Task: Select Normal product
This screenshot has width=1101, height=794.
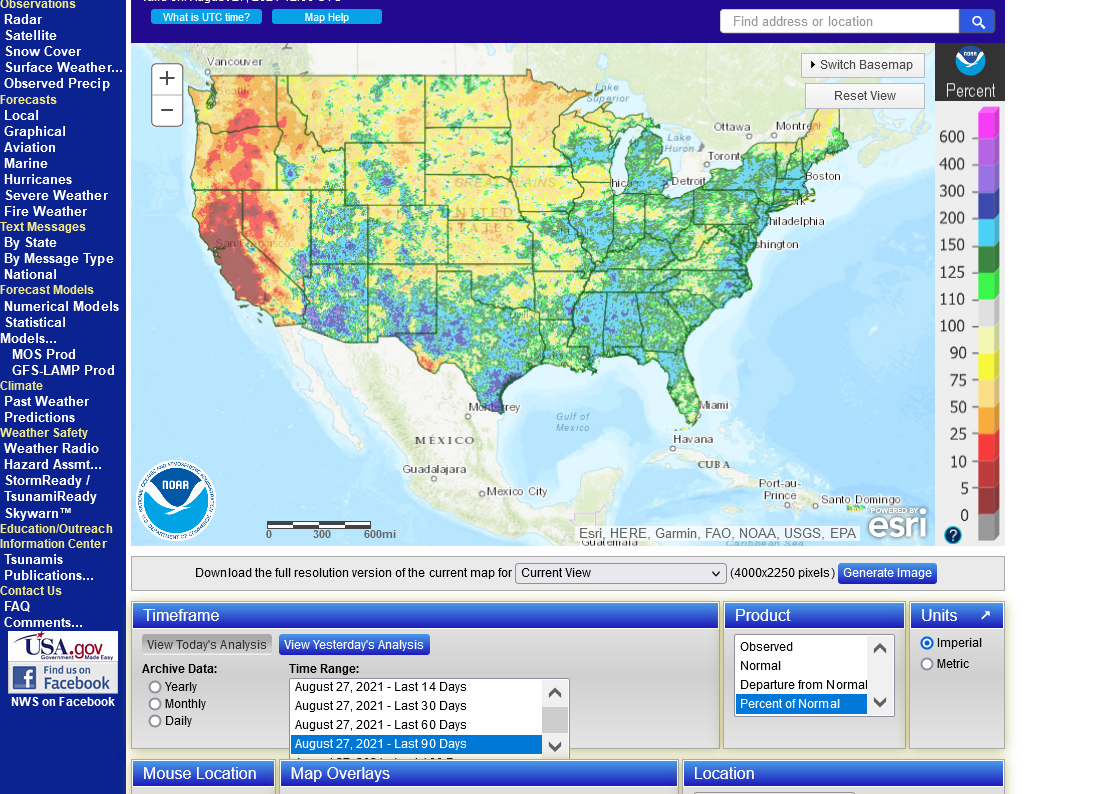Action: 801,666
